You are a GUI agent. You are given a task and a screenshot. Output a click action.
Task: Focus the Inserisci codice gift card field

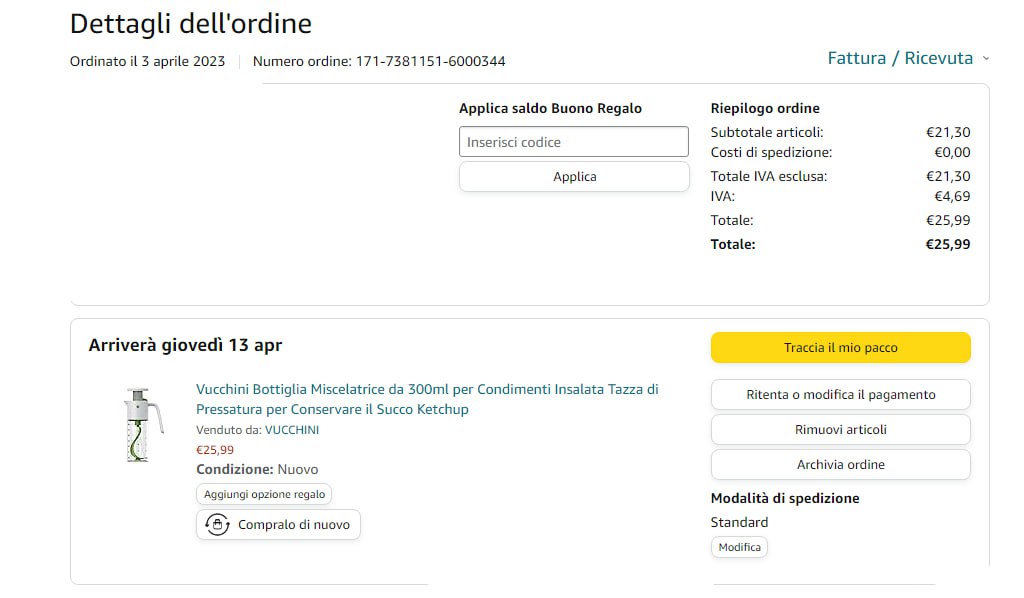574,142
